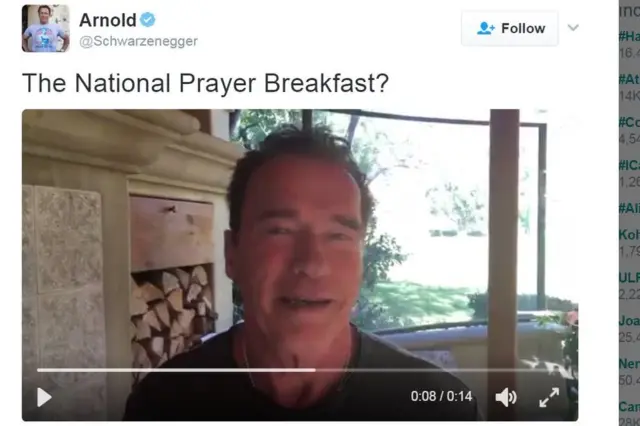Open the @Schwarzenegger handle link
640x426 pixels.
pyautogui.click(x=138, y=41)
